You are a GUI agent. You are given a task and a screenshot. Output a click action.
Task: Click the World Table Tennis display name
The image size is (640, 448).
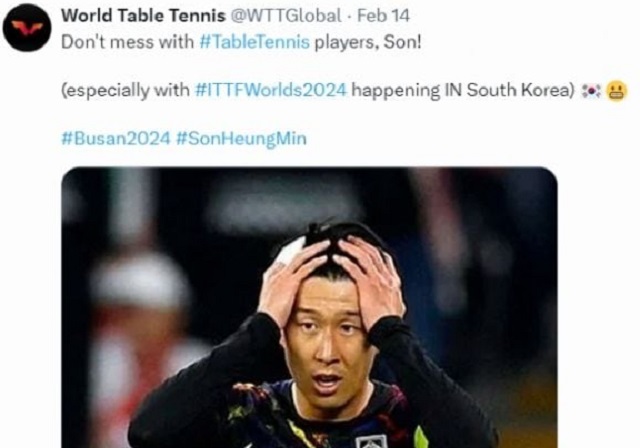click(143, 16)
